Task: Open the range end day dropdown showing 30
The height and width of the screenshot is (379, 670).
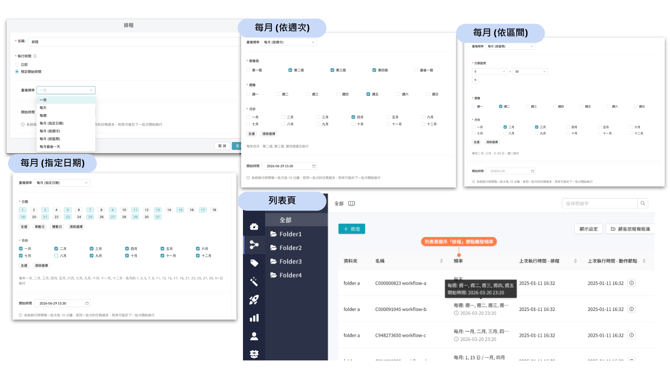Action: 530,71
